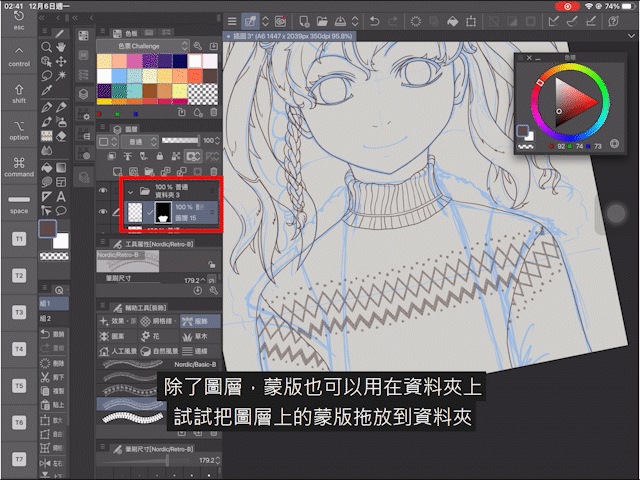The image size is (640, 480).
Task: Click the lock layer icon
Action: (x=160, y=156)
